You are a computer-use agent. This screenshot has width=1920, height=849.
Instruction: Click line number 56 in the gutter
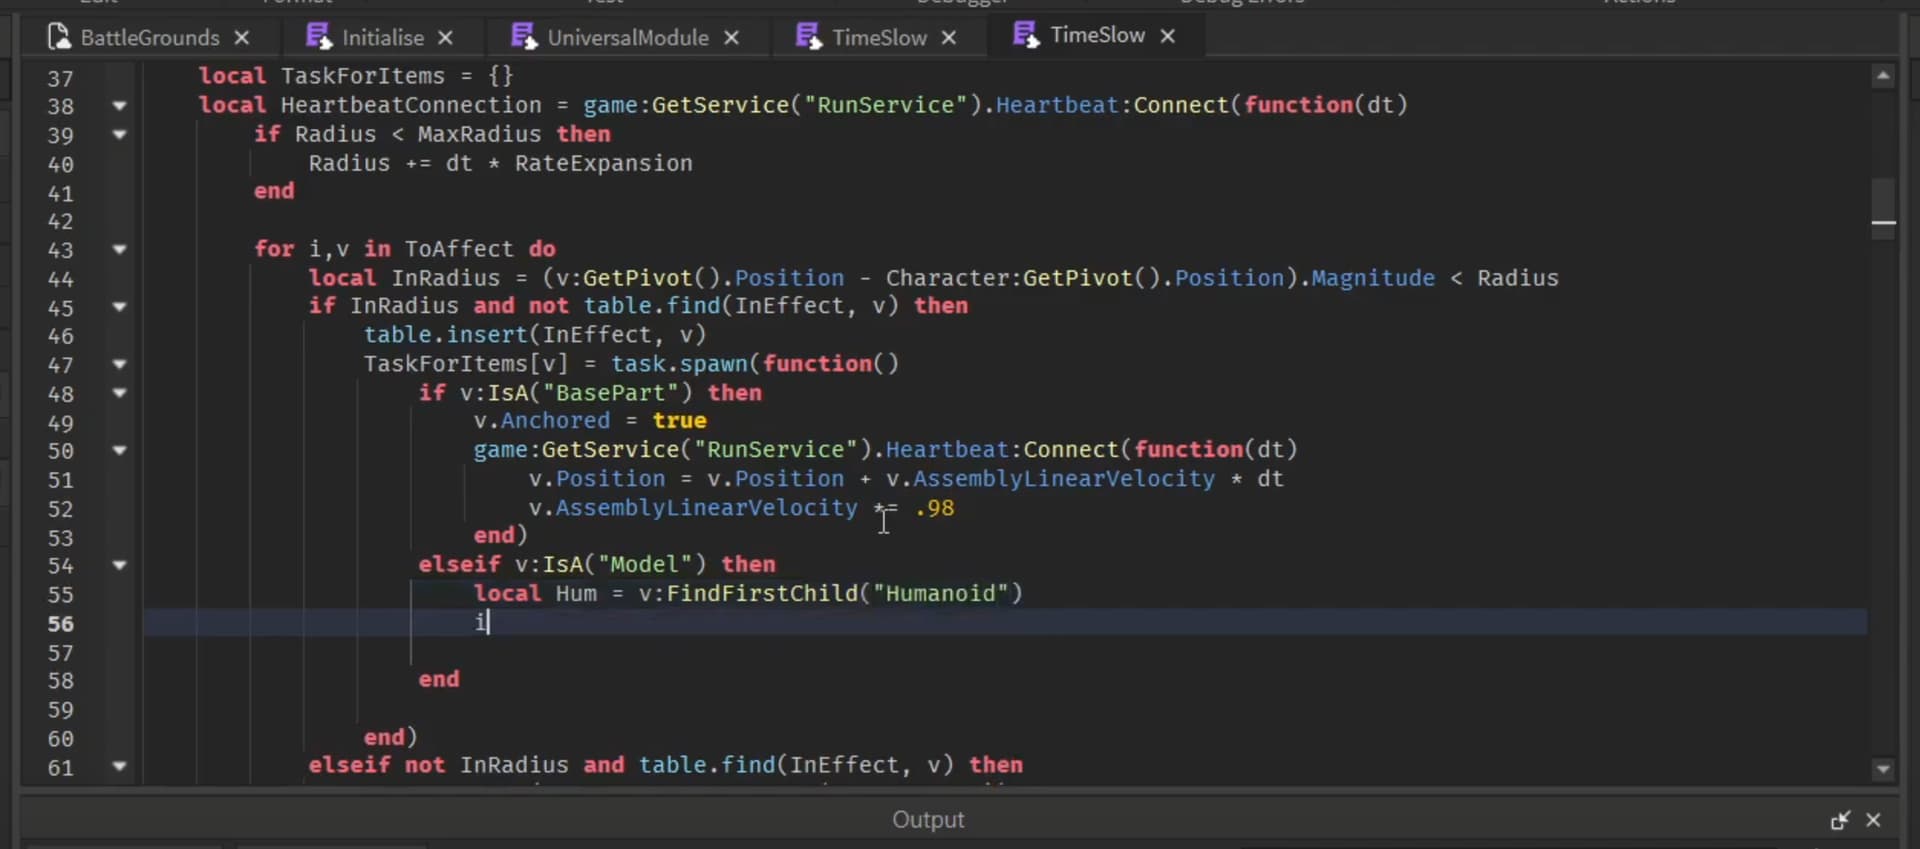tap(61, 624)
